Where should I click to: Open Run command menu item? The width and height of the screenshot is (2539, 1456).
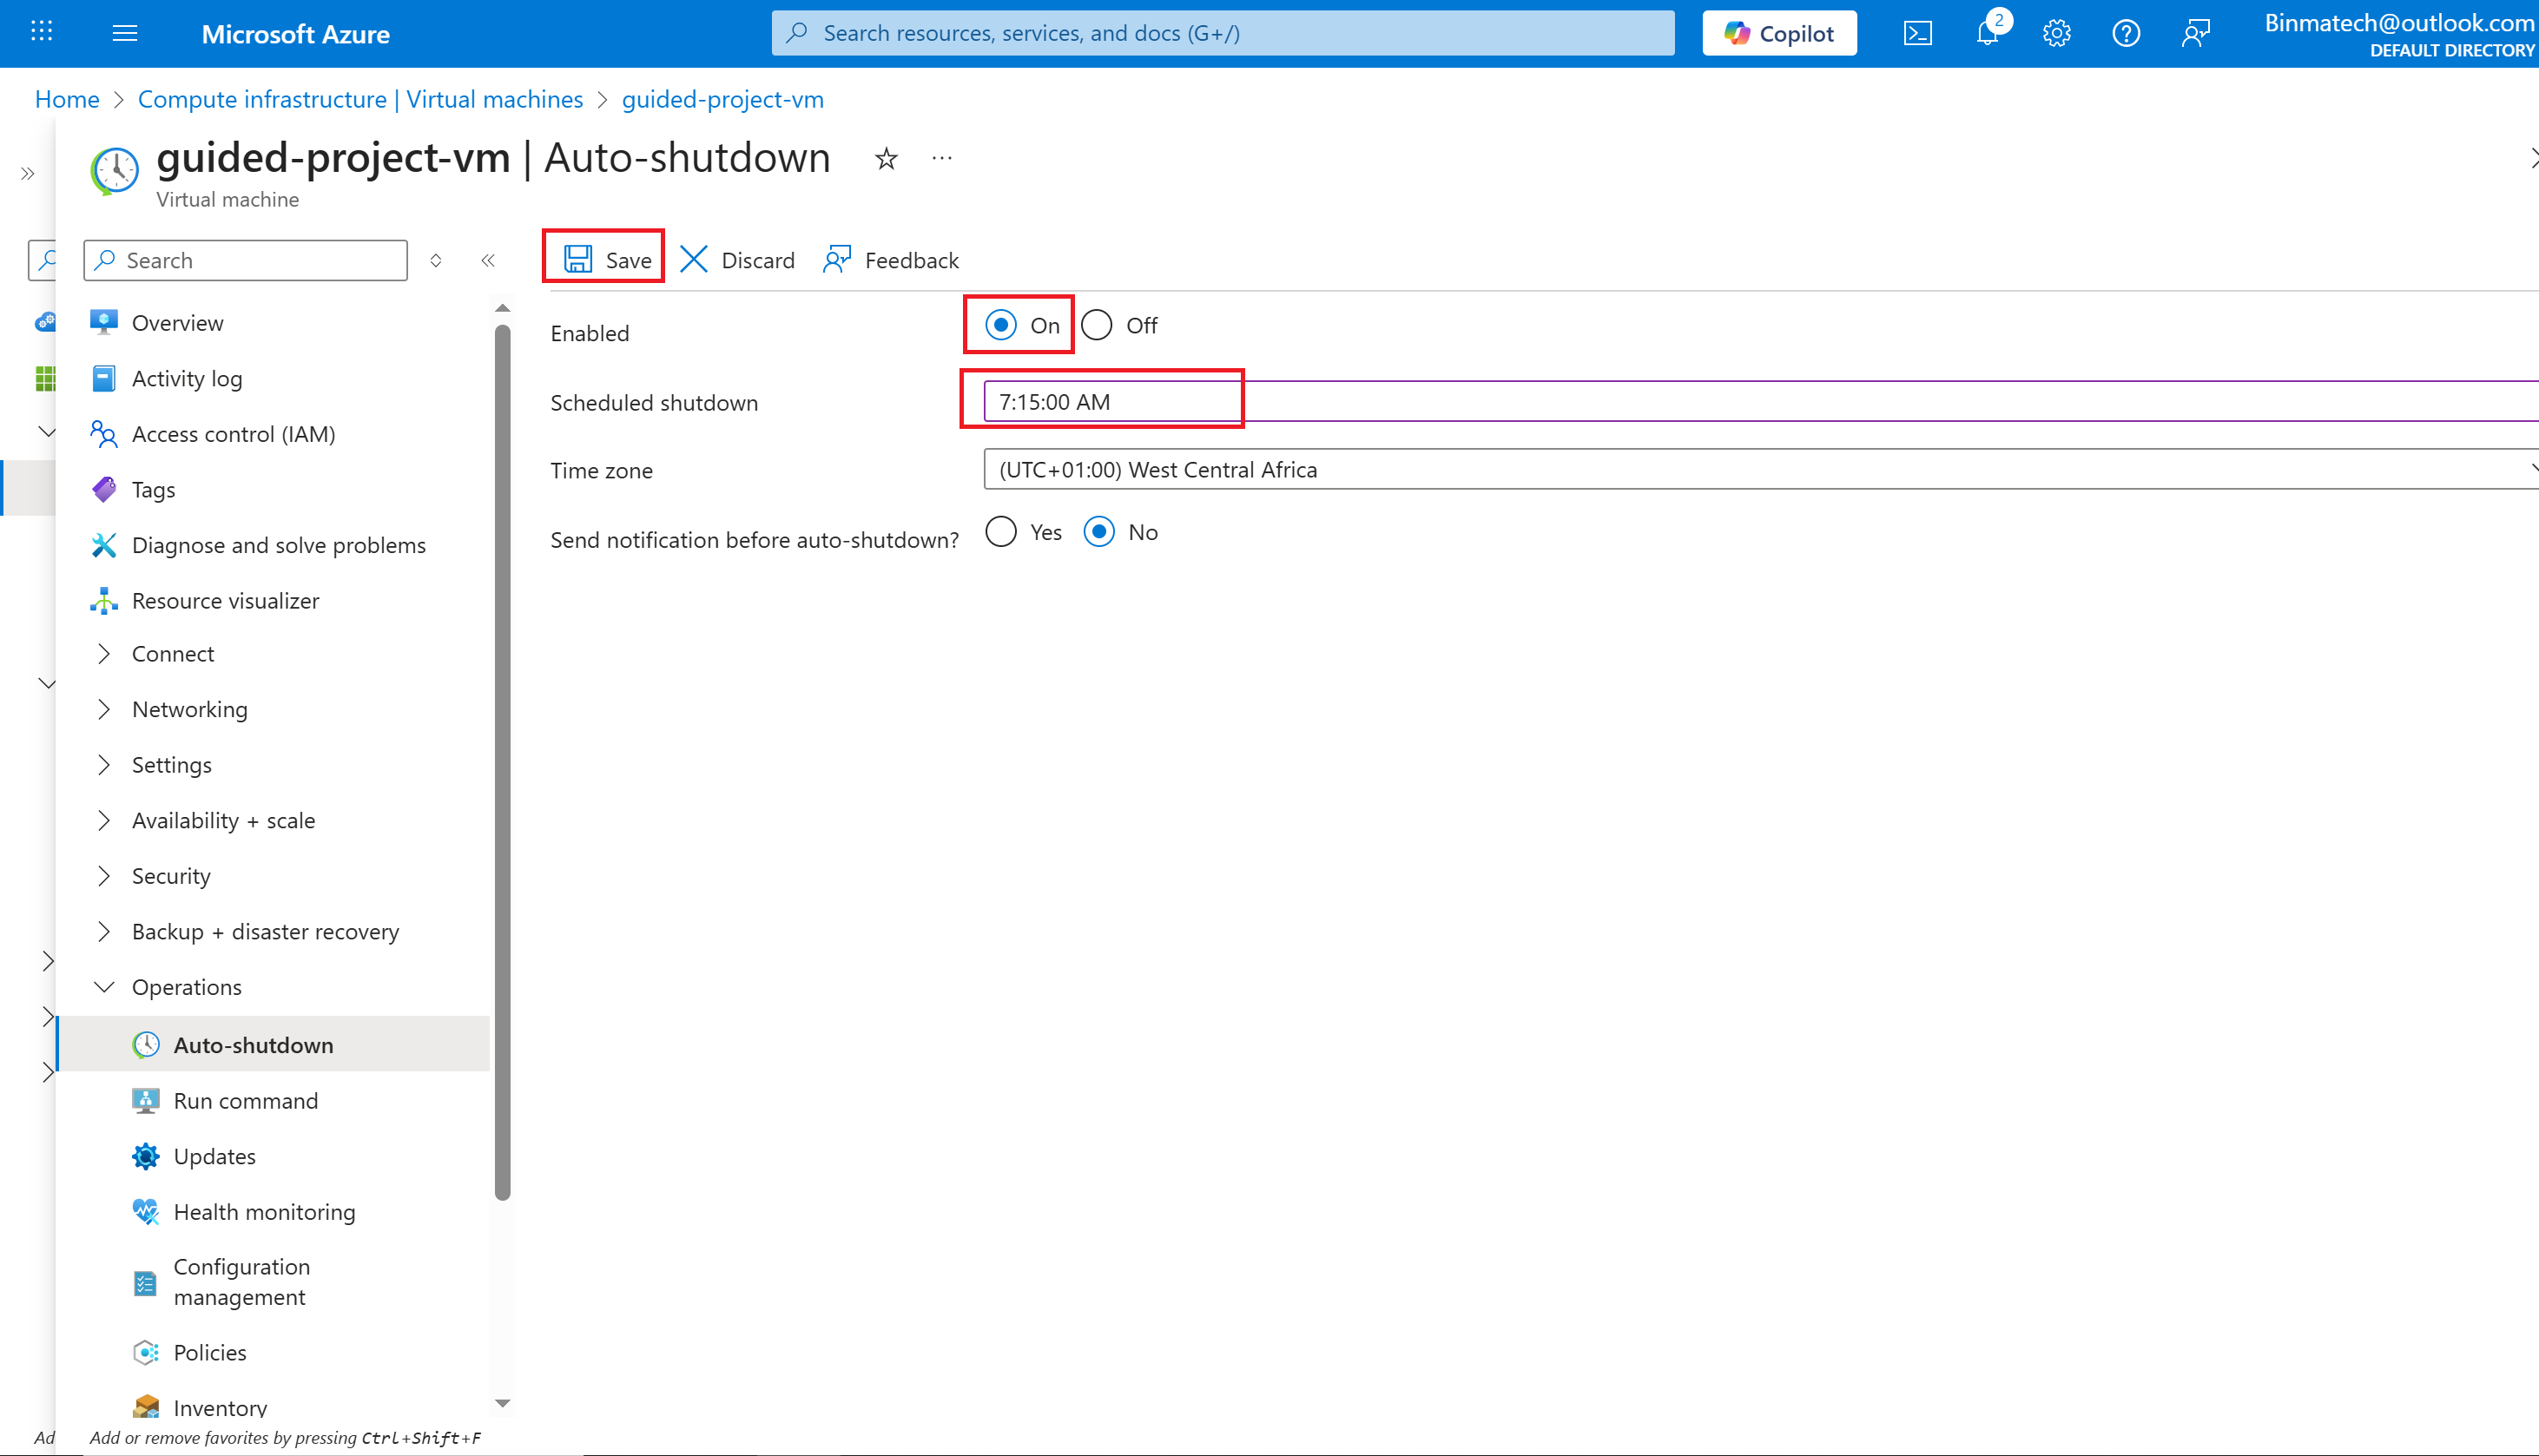[x=246, y=1101]
